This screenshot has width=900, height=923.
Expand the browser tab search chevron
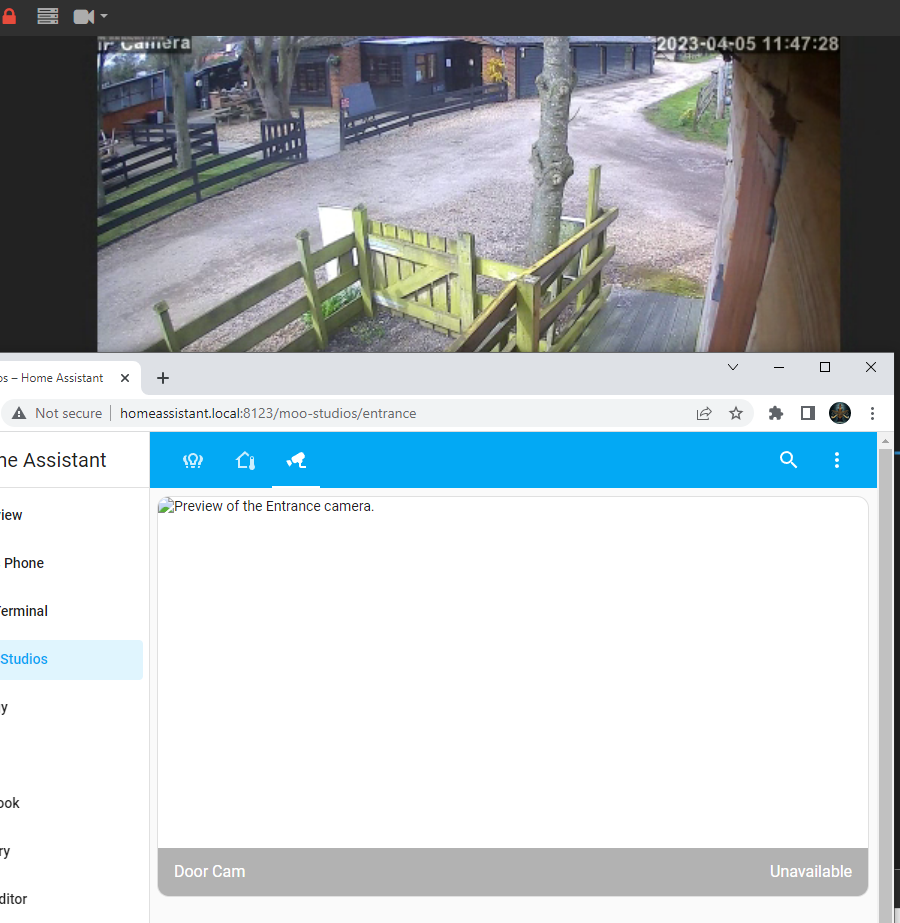pyautogui.click(x=733, y=367)
